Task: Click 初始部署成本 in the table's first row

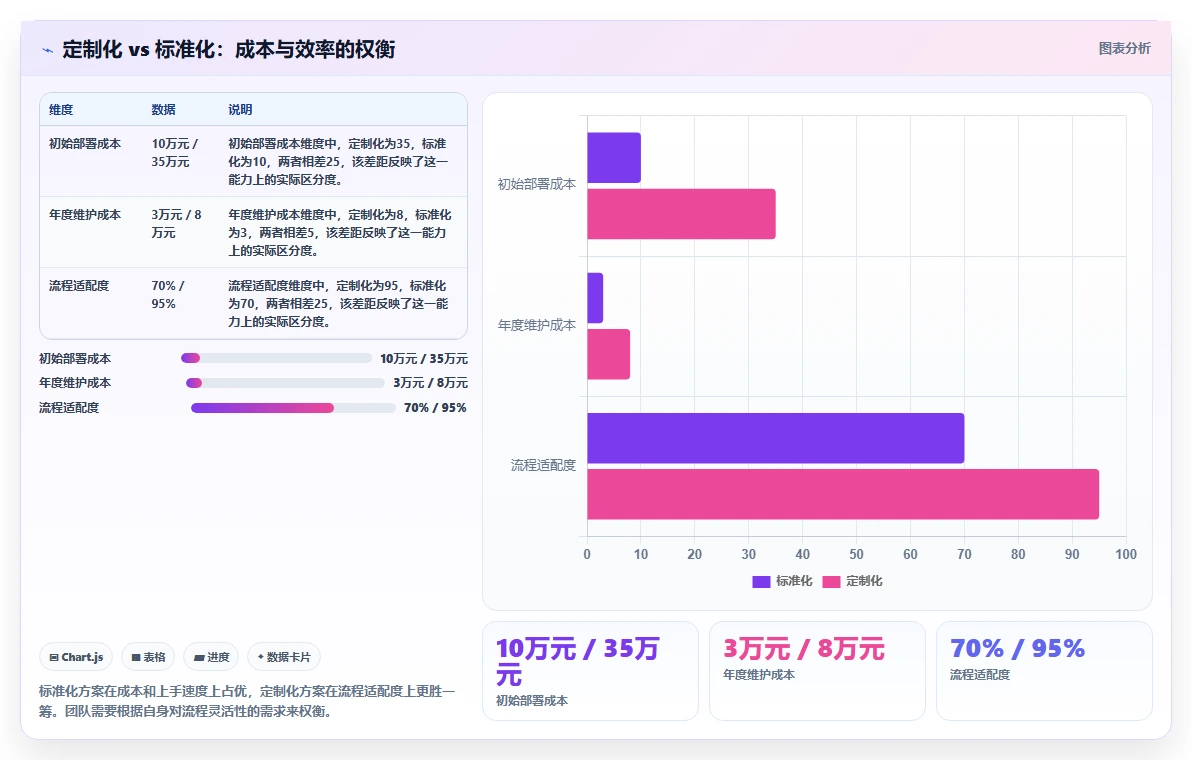Action: (x=85, y=144)
